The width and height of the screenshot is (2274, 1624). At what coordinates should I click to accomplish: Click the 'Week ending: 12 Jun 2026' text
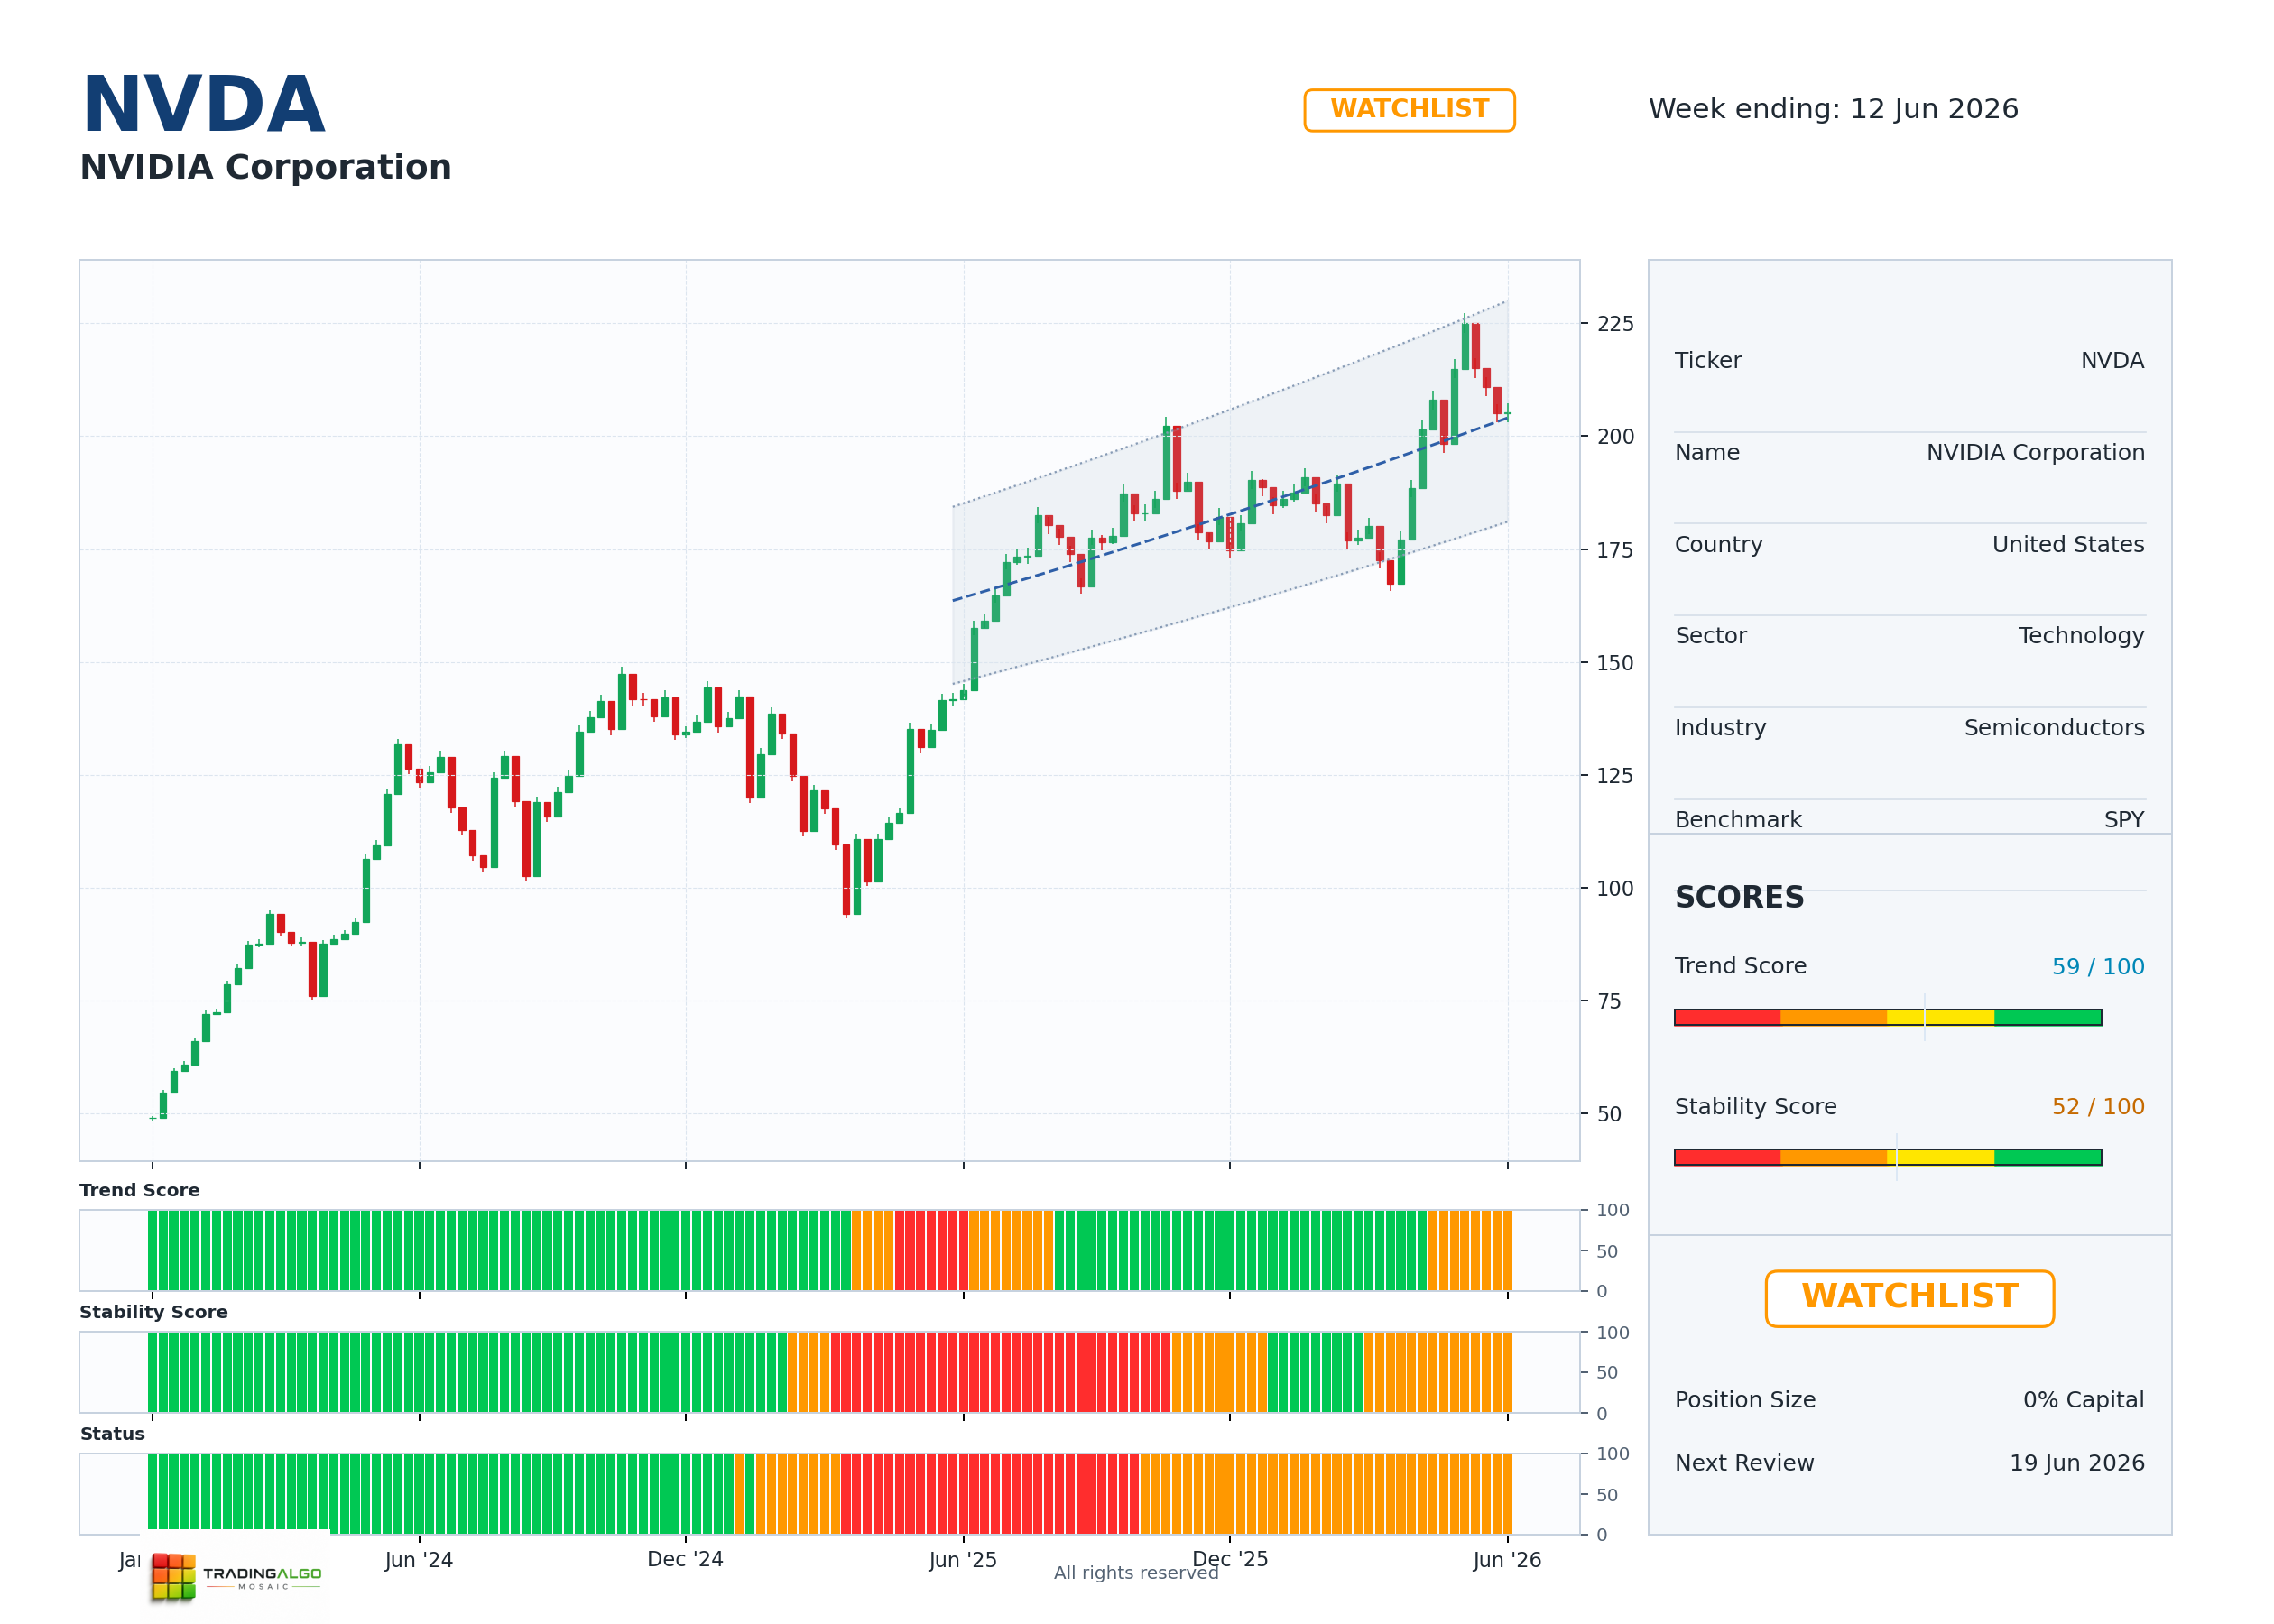coord(1833,109)
